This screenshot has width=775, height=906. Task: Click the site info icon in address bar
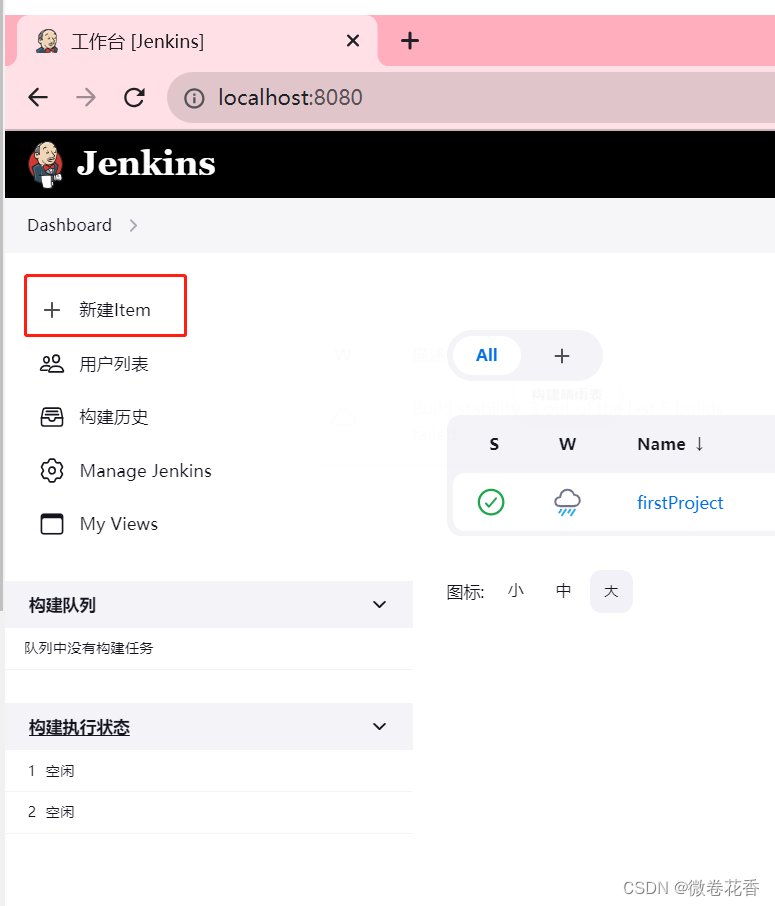(x=194, y=98)
